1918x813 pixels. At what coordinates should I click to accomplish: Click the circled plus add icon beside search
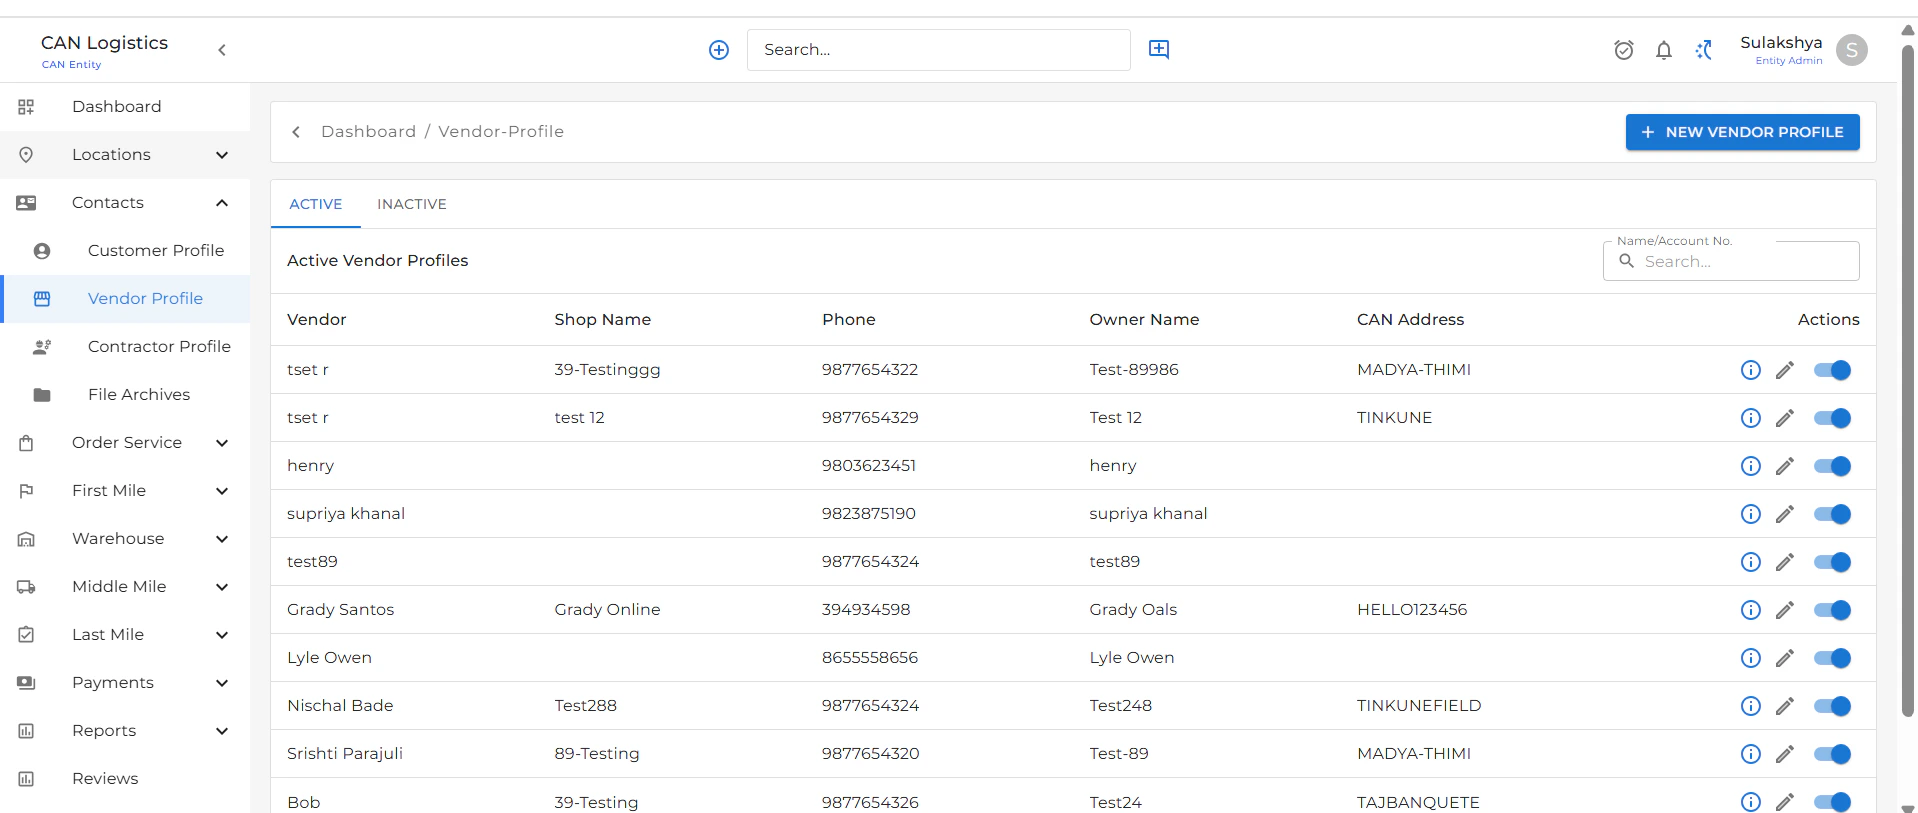[719, 50]
